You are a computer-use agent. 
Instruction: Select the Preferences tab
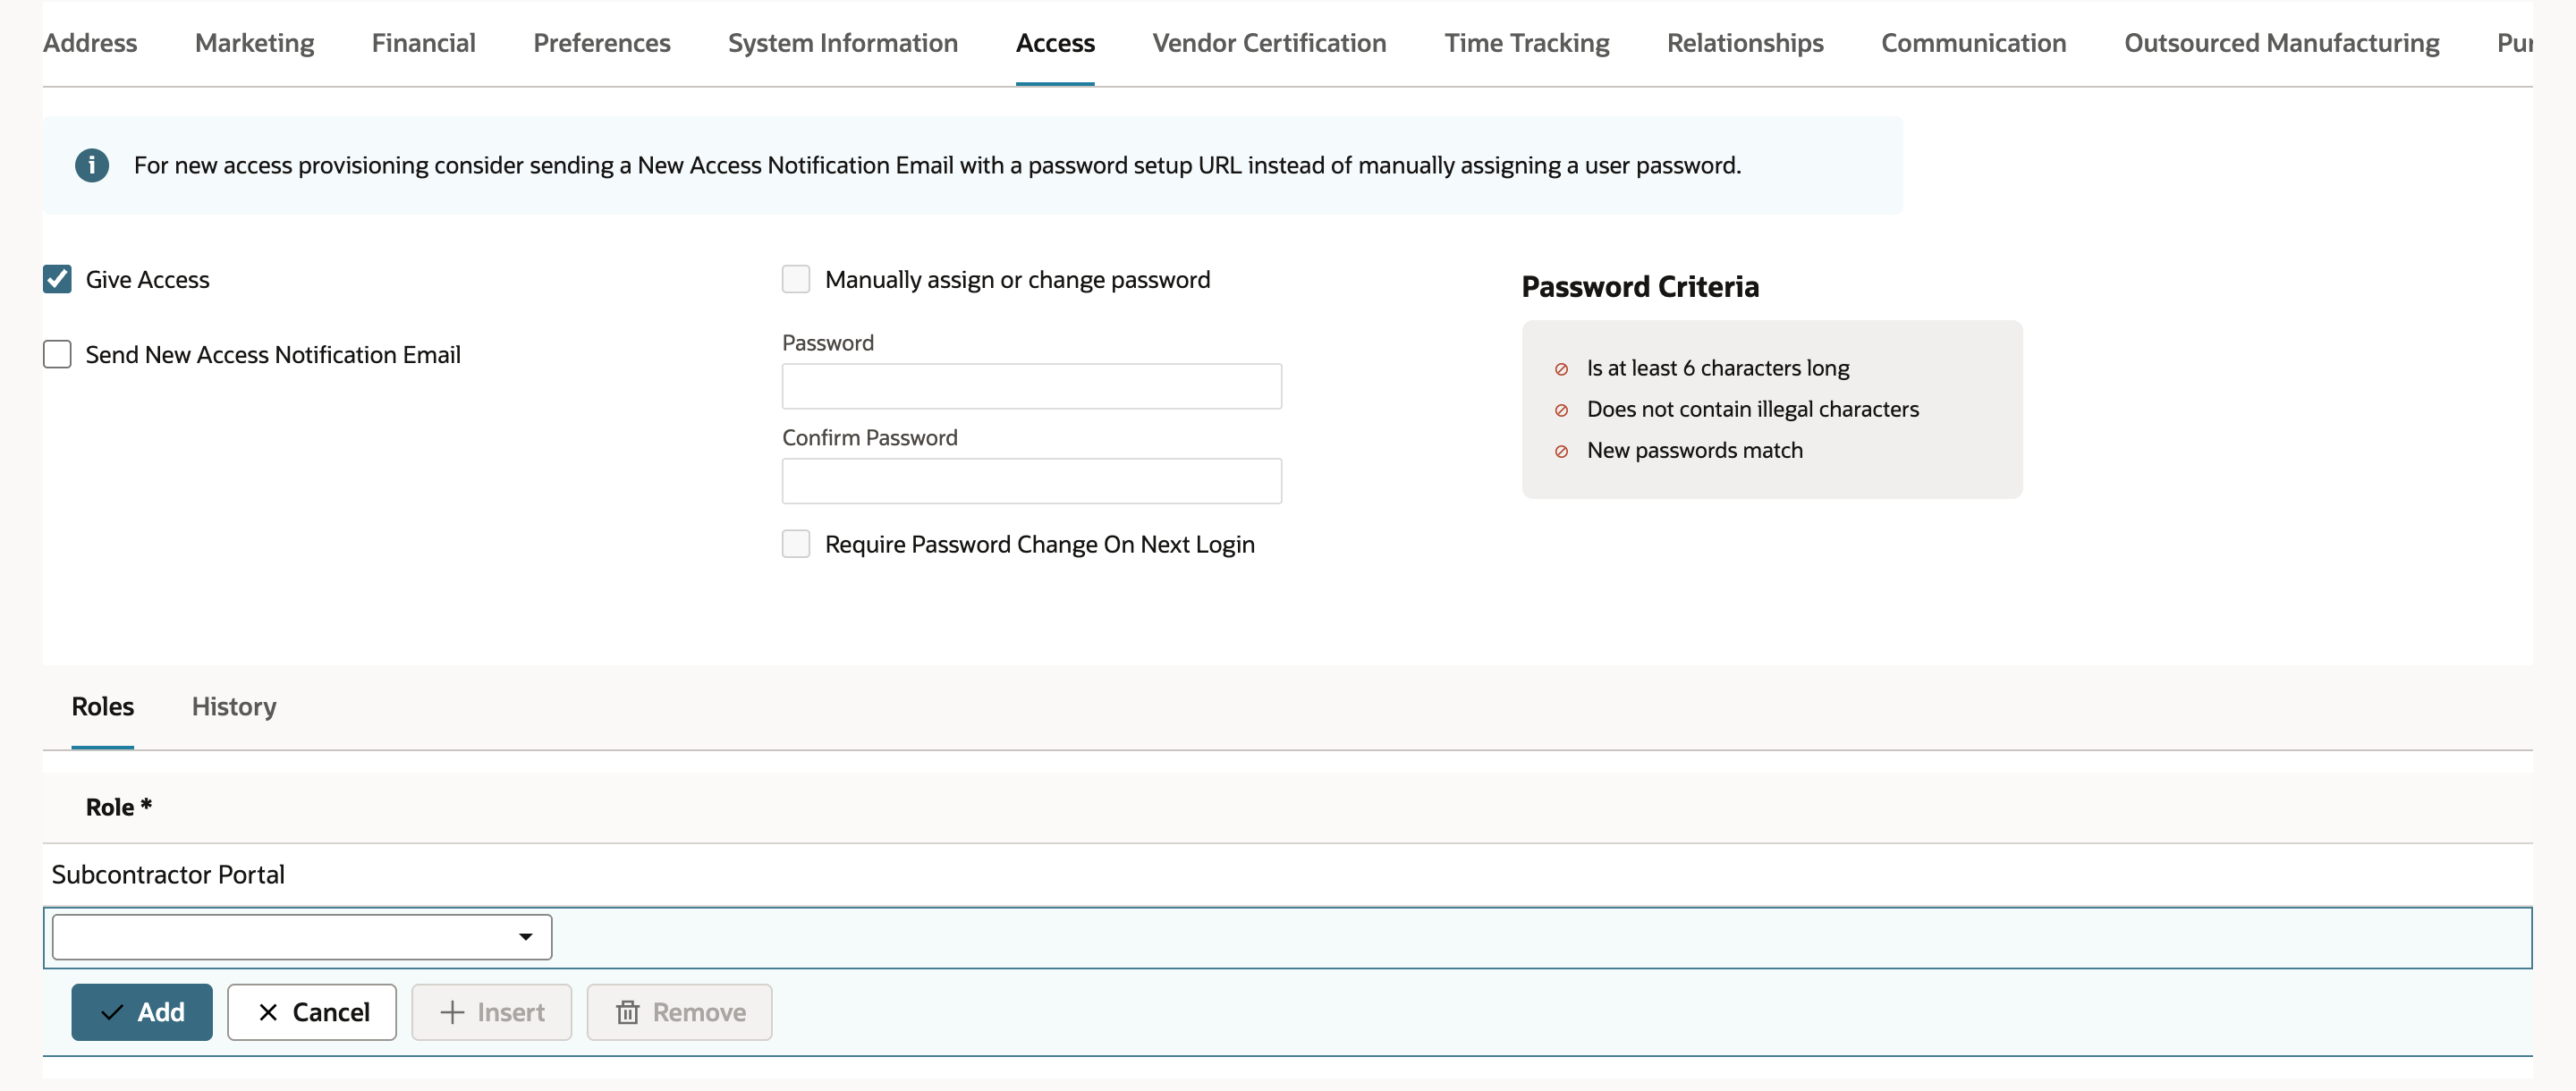(x=602, y=43)
